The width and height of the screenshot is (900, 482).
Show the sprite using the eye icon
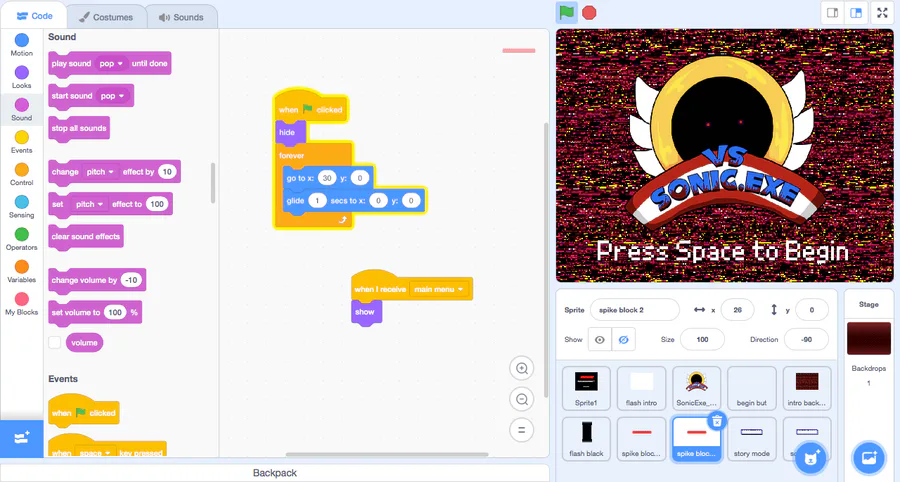599,340
